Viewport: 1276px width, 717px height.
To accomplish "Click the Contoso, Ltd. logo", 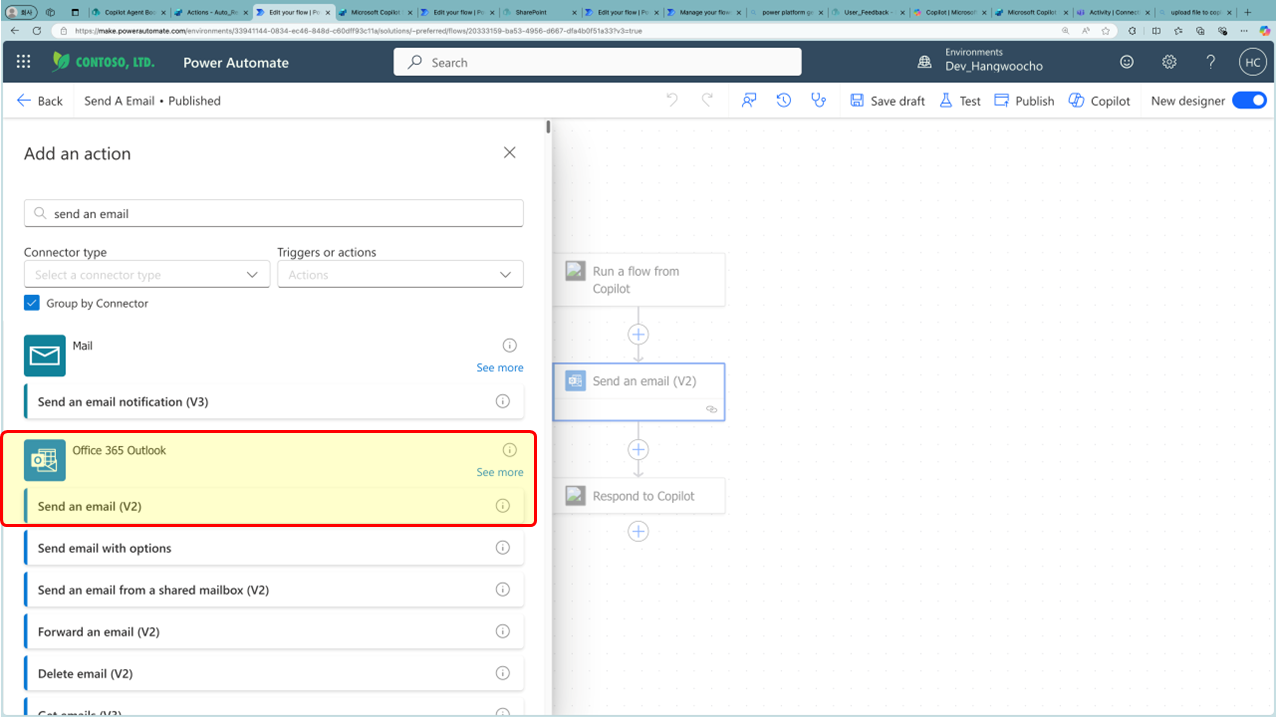I will pyautogui.click(x=103, y=62).
